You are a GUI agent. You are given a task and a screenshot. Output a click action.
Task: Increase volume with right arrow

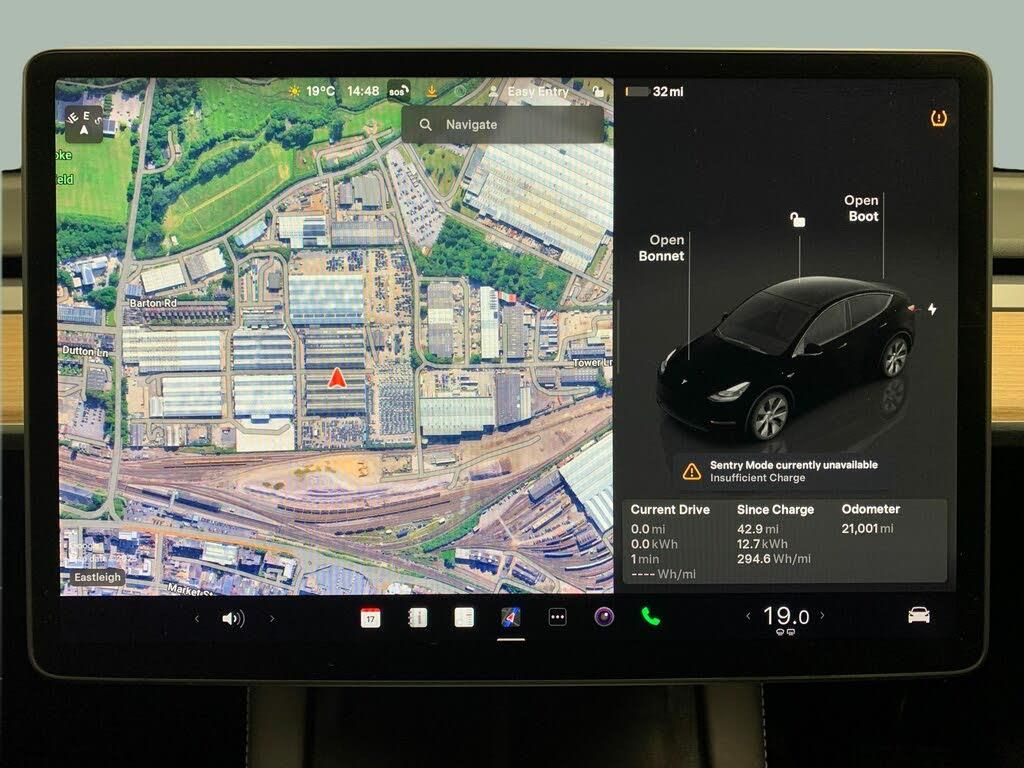click(272, 618)
